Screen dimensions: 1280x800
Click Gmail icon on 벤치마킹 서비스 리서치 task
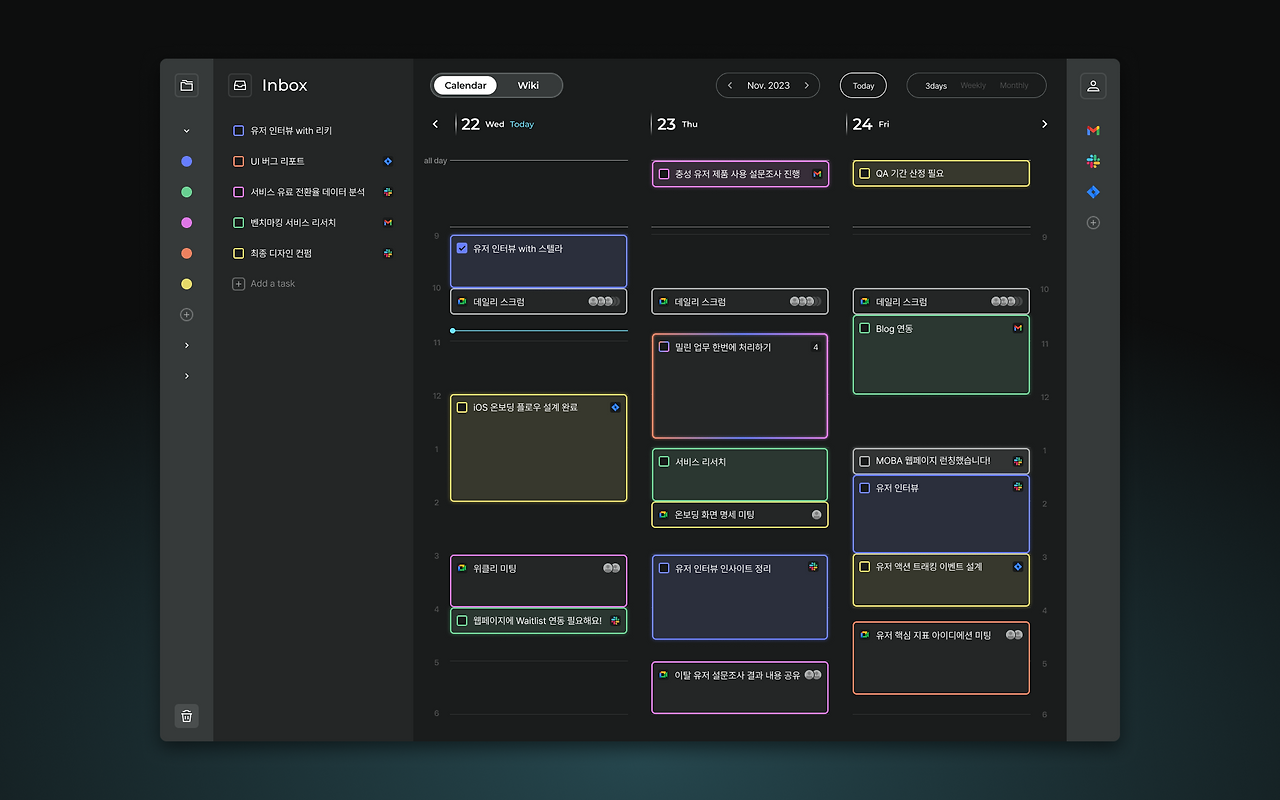coord(388,222)
